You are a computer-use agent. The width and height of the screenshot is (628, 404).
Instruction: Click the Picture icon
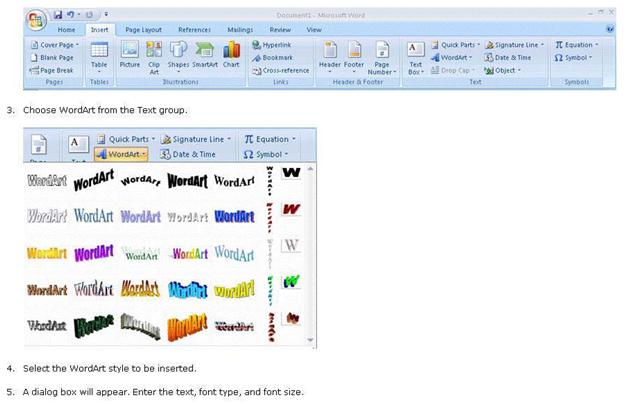click(130, 55)
